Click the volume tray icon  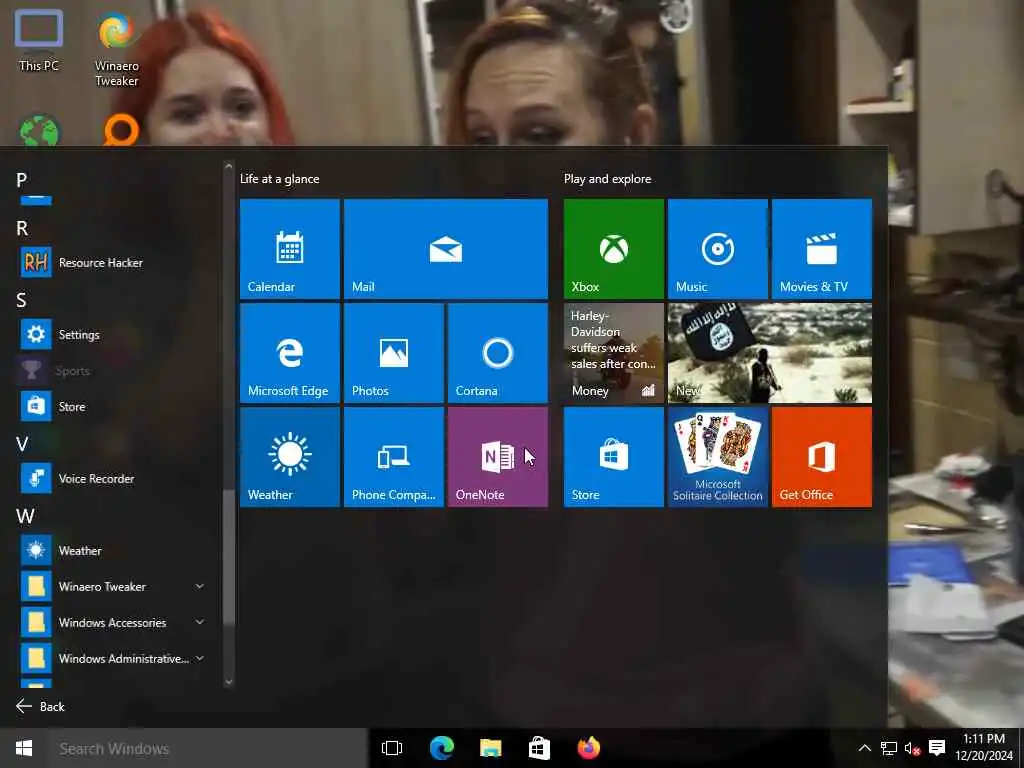912,748
